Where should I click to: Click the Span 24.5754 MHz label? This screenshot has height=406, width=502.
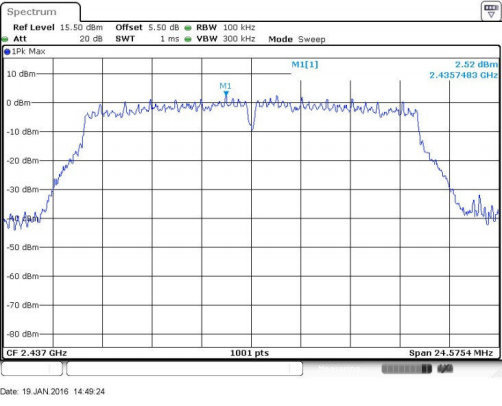coord(451,353)
